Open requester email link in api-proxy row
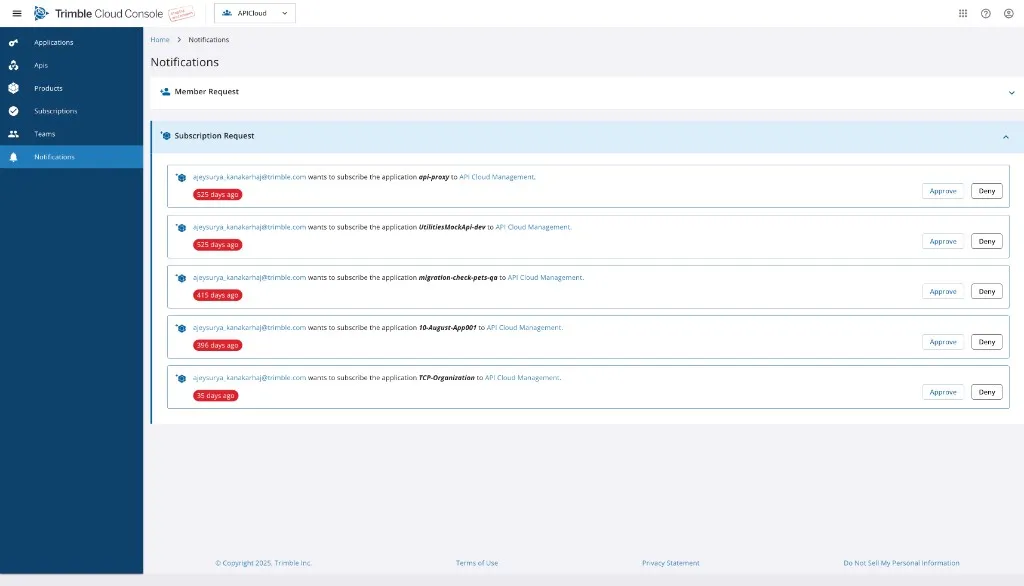The image size is (1024, 586). coord(249,177)
